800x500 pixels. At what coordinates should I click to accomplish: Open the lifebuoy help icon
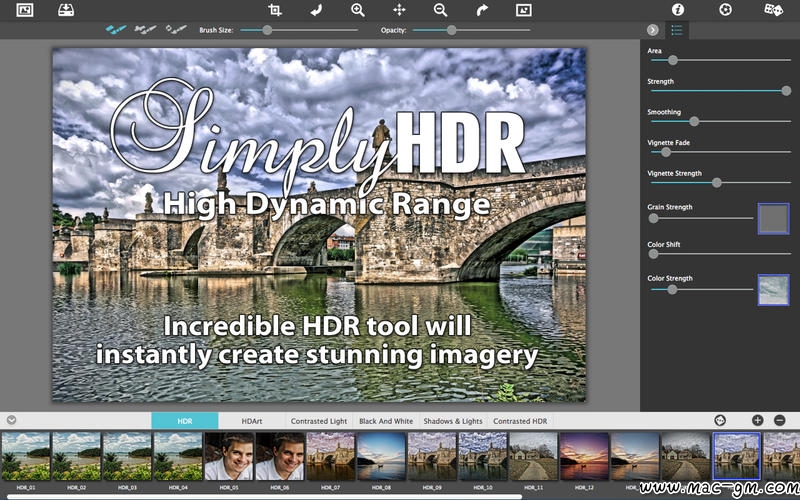[725, 10]
